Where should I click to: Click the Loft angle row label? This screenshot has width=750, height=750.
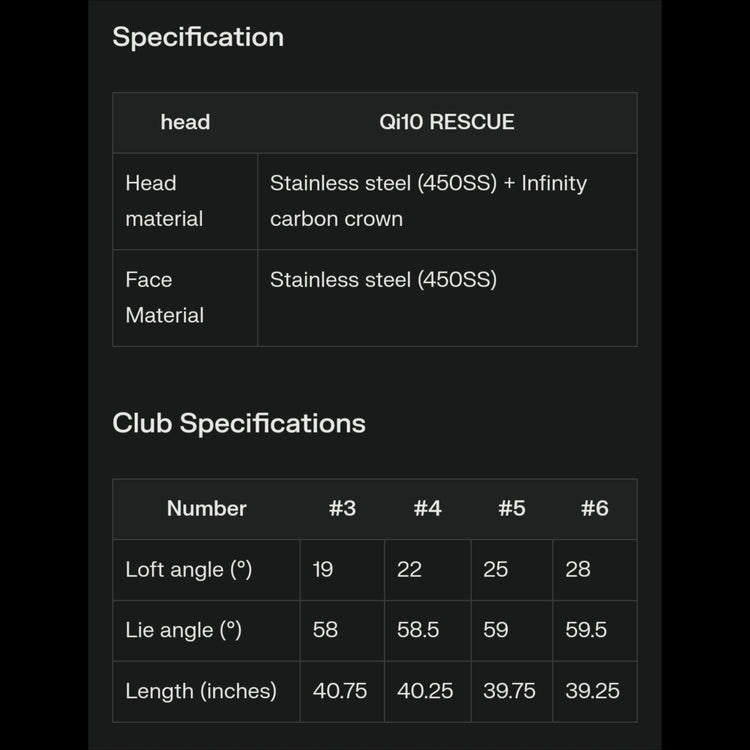[188, 569]
